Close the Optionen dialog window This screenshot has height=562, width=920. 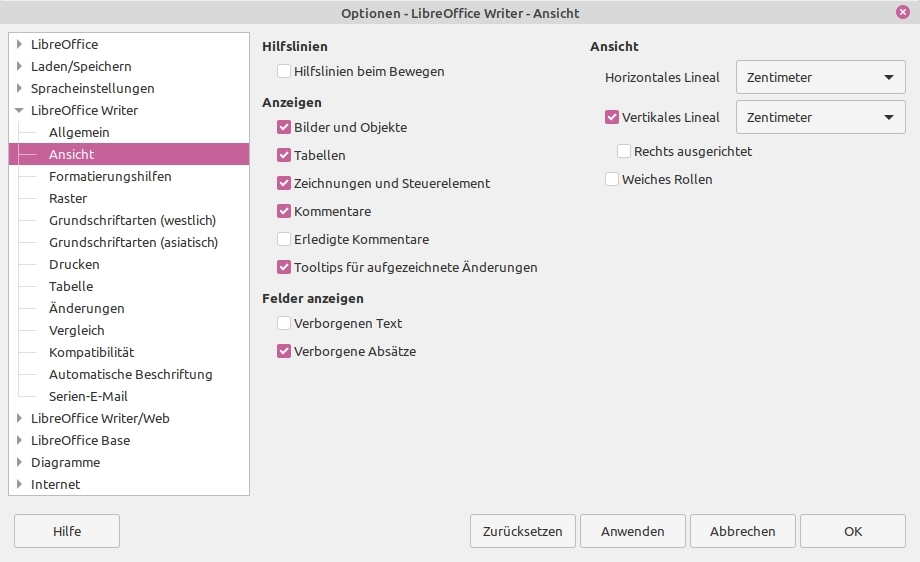[903, 12]
